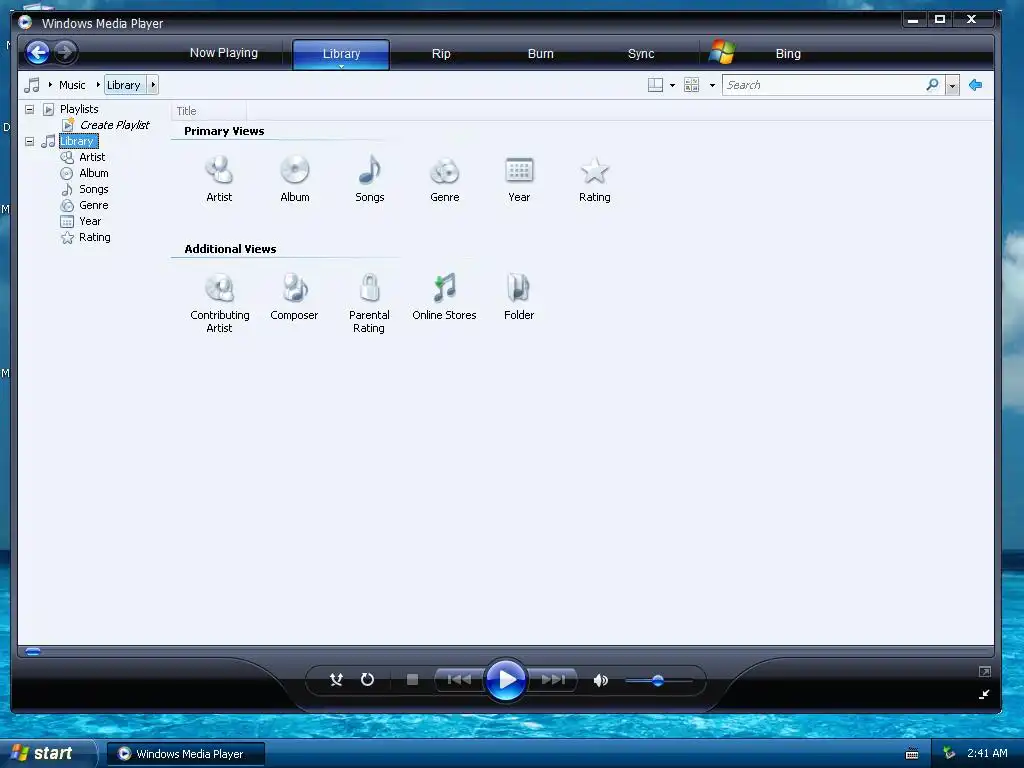Click the Layout Options icon

coord(655,85)
